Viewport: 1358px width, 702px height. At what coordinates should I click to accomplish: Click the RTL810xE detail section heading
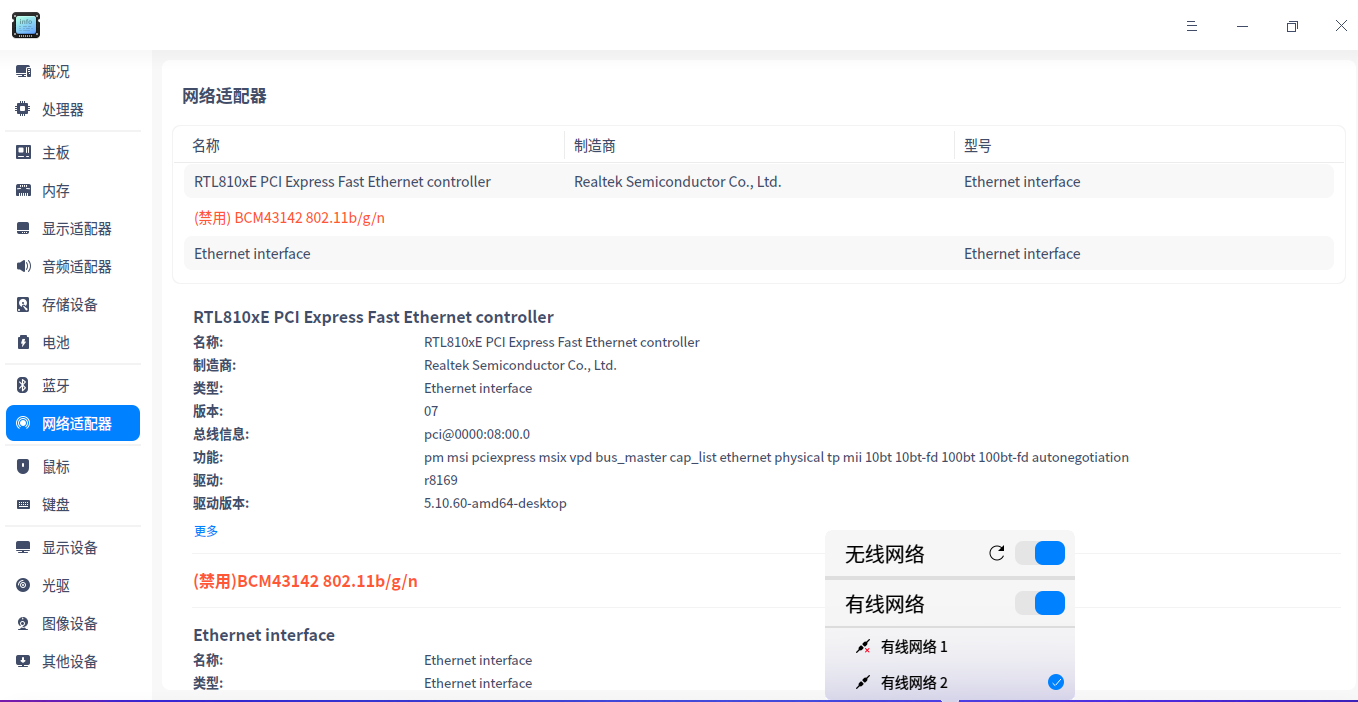[x=373, y=317]
